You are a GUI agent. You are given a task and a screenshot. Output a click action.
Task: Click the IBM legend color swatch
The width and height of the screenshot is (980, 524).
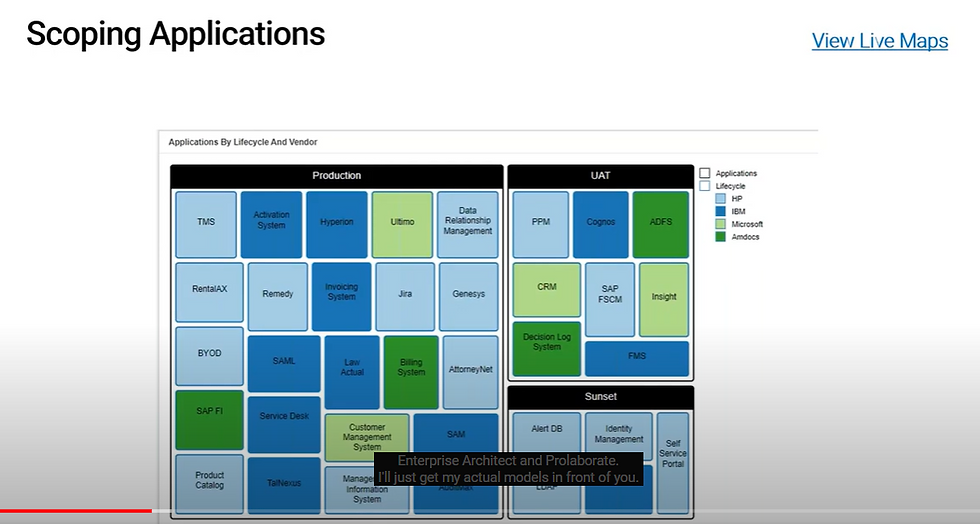pyautogui.click(x=721, y=211)
